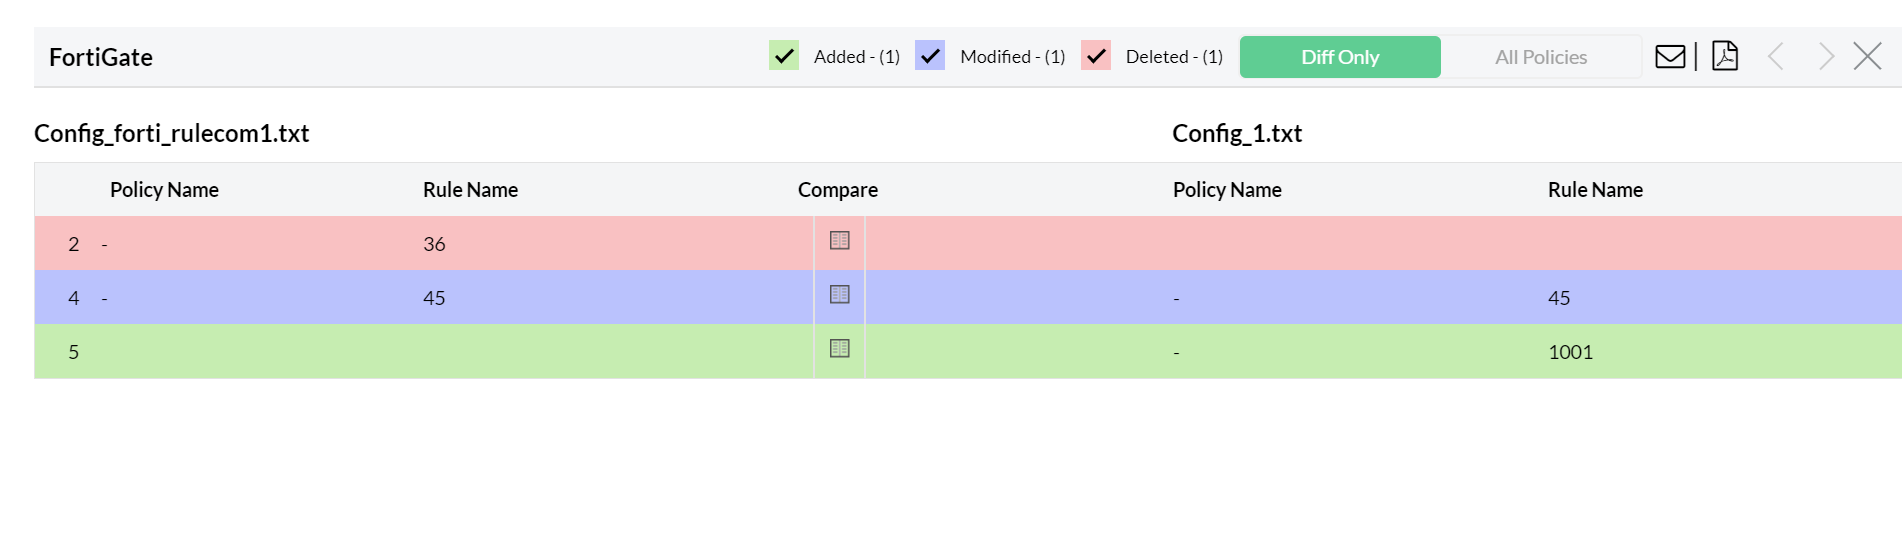Click the email envelope icon

(x=1669, y=57)
